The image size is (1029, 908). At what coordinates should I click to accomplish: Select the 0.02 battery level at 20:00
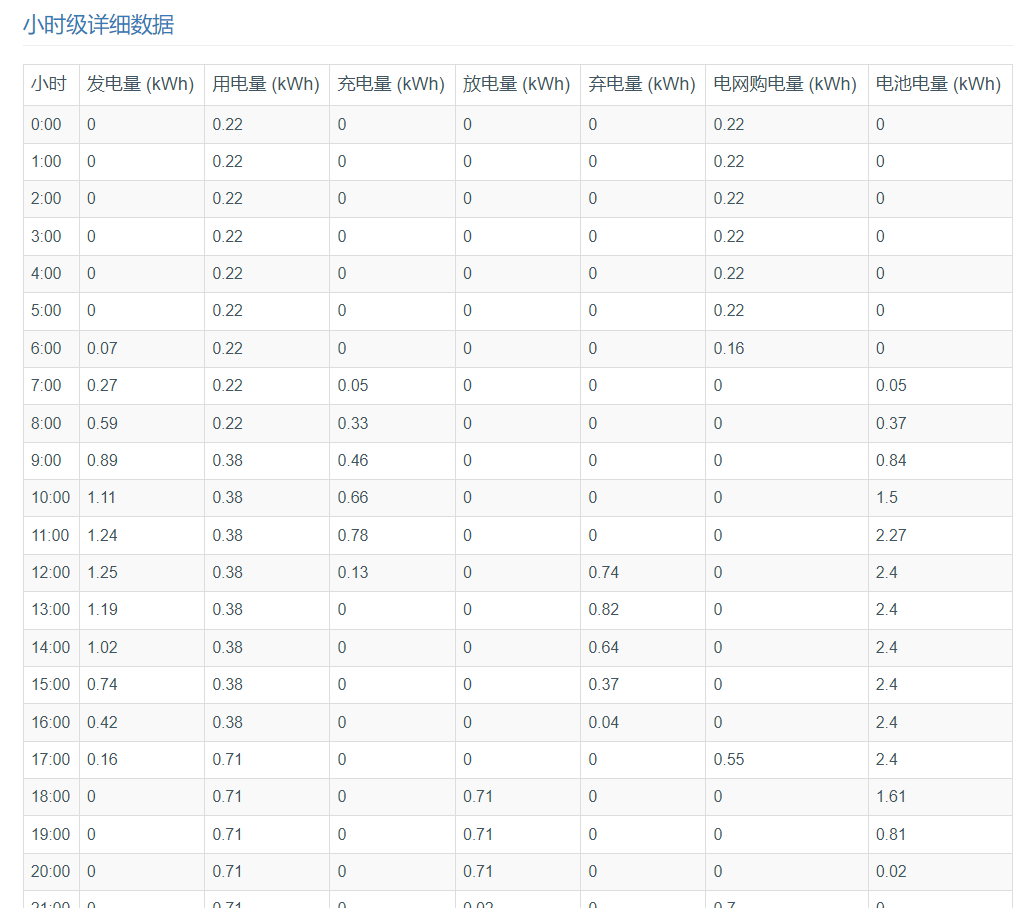(891, 871)
